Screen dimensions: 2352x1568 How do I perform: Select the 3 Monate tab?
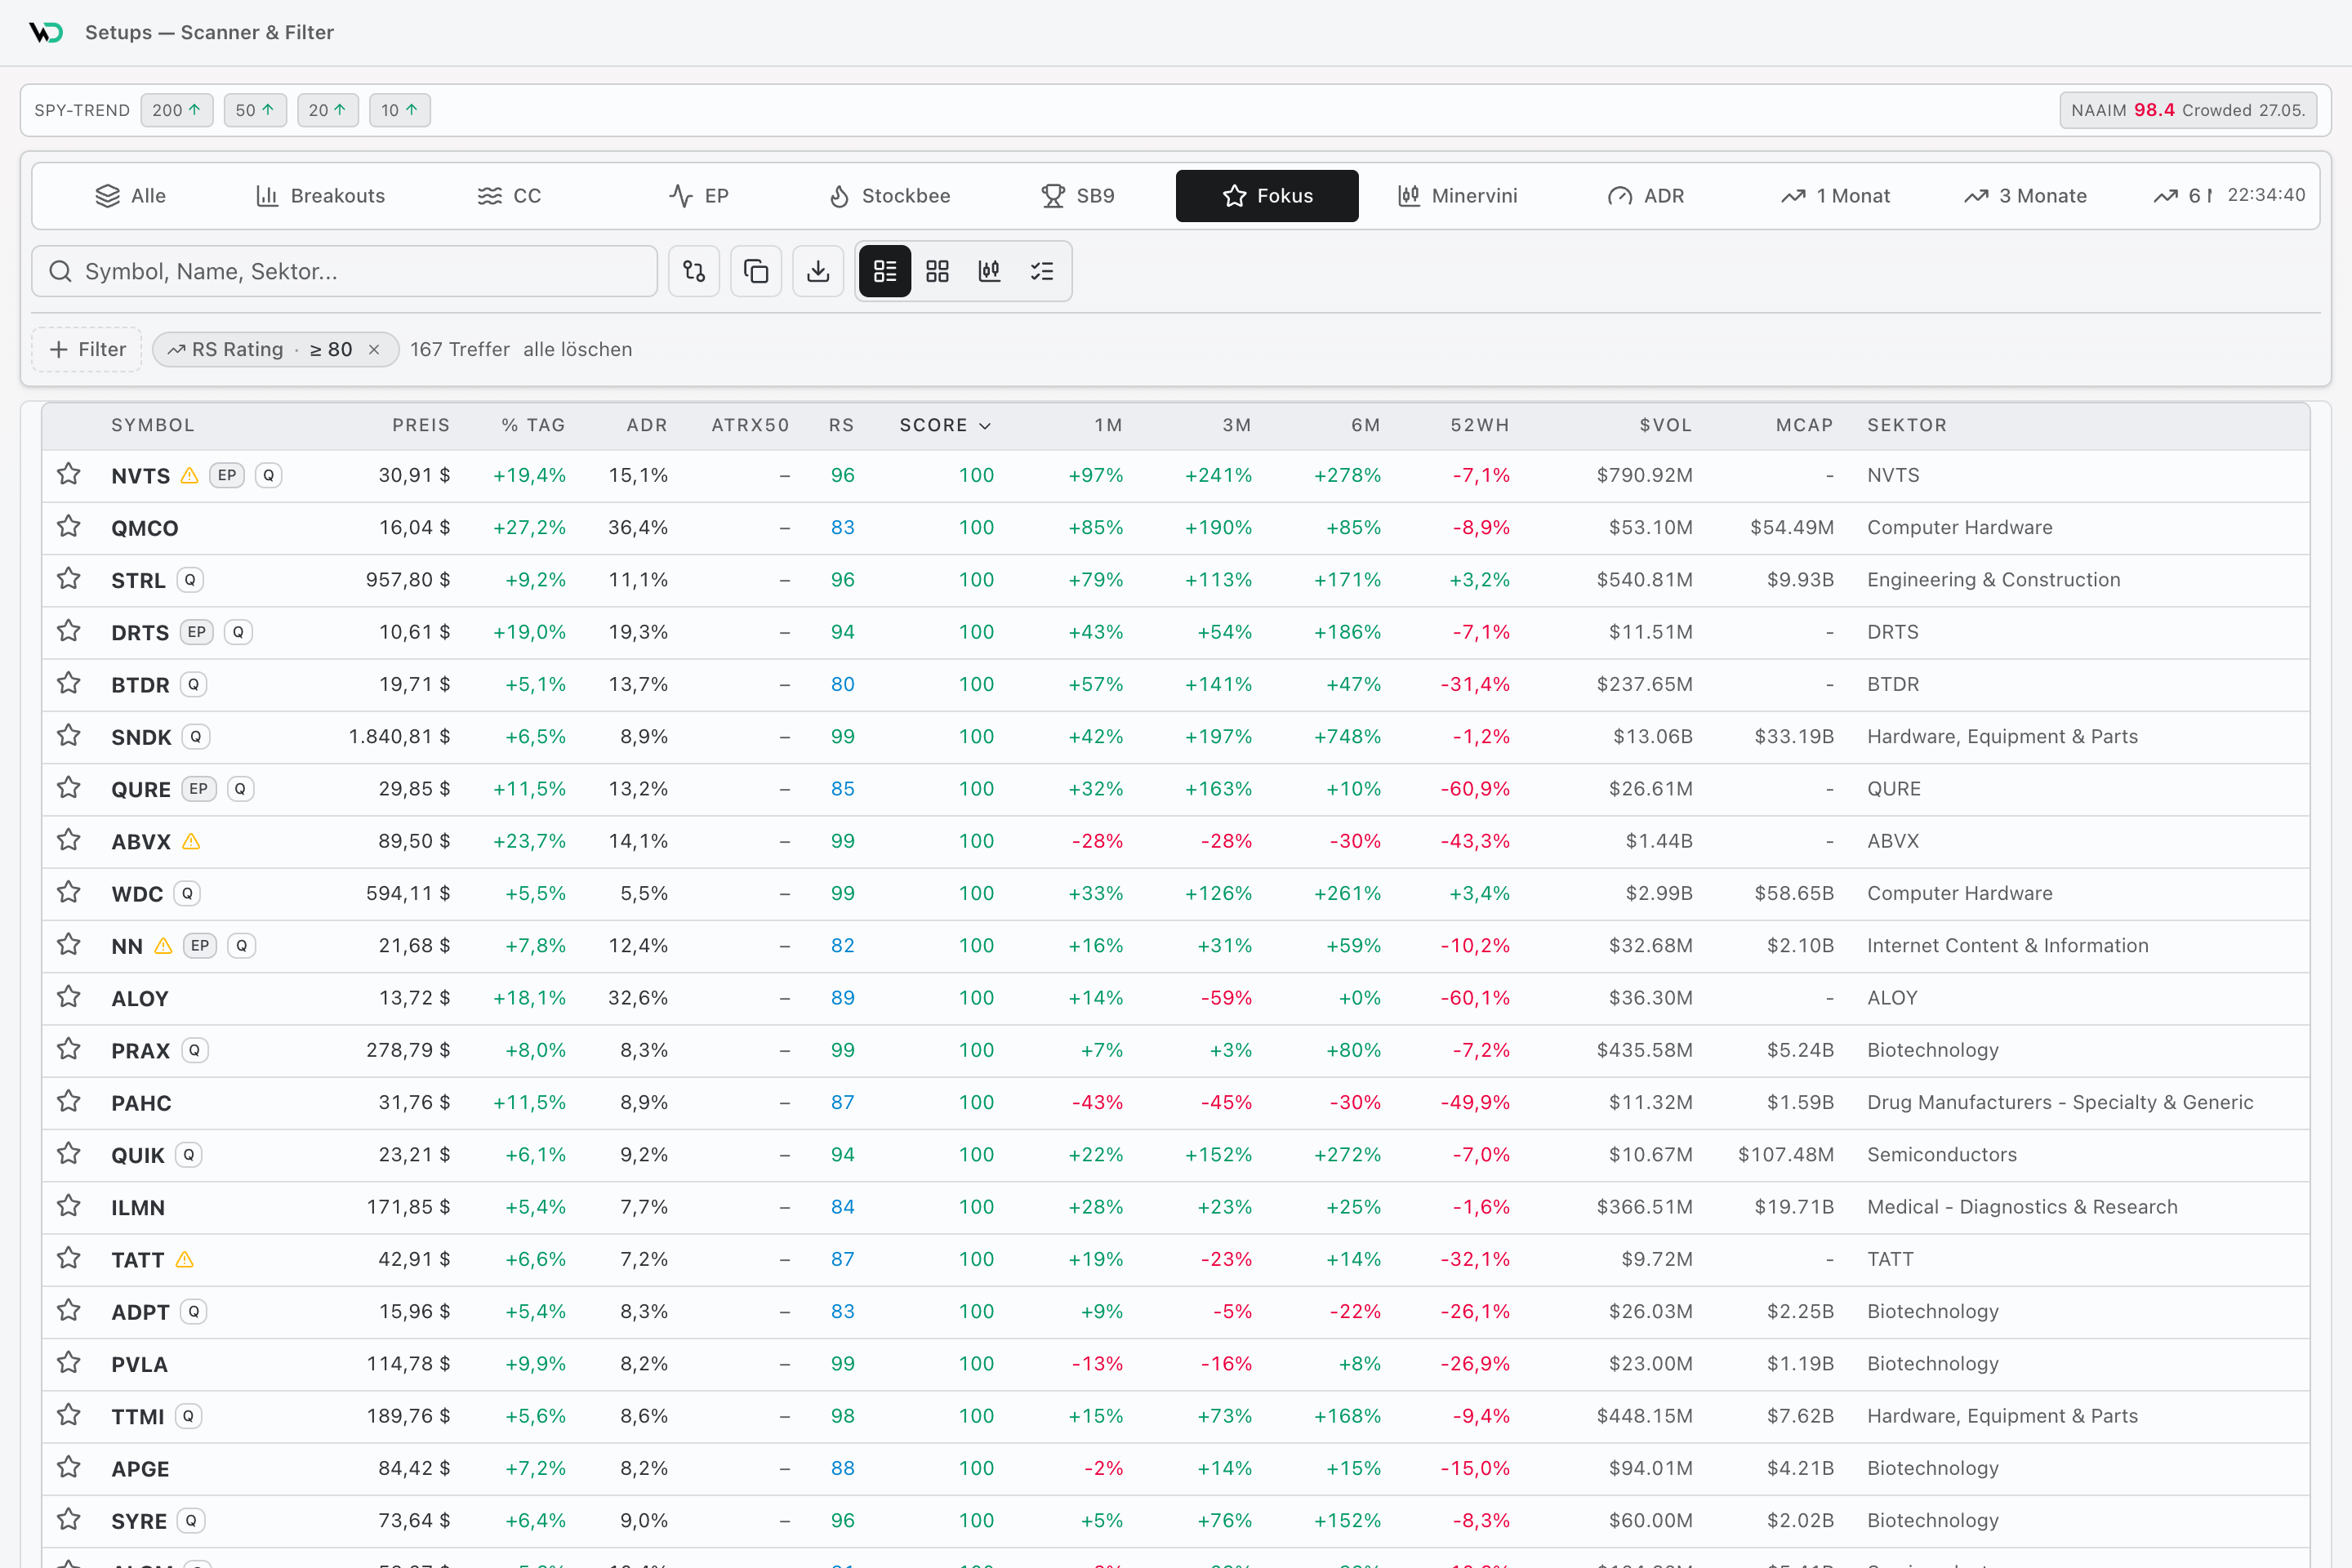[x=2026, y=196]
